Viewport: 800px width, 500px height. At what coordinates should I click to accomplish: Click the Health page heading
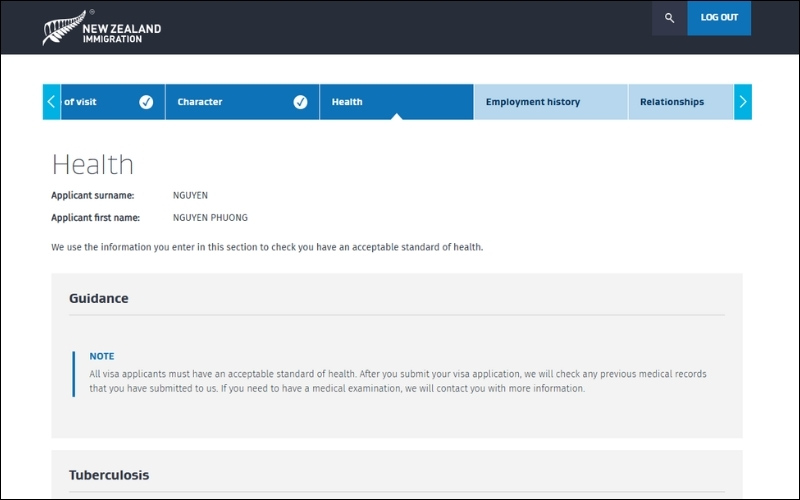click(x=92, y=164)
